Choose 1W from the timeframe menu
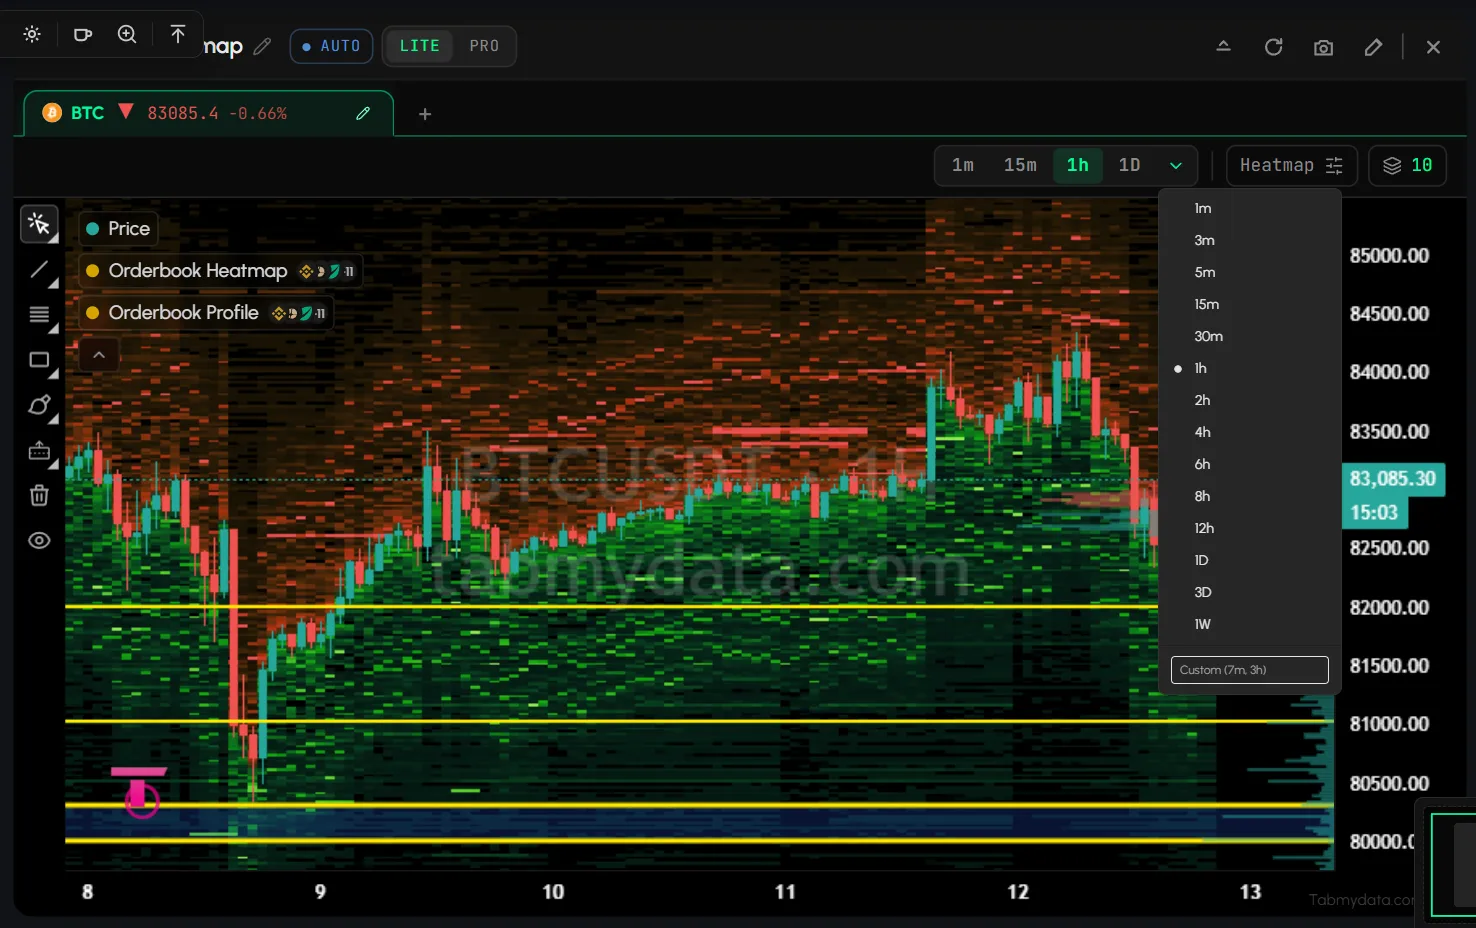Screen dimensions: 1476x928 pyautogui.click(x=1249, y=624)
